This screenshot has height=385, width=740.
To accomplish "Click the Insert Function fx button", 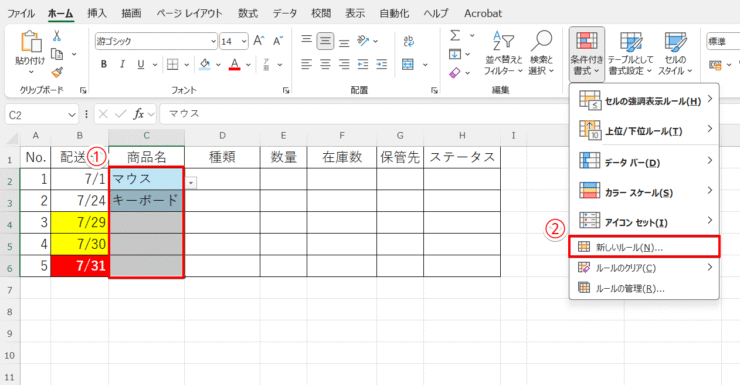I will pyautogui.click(x=138, y=114).
